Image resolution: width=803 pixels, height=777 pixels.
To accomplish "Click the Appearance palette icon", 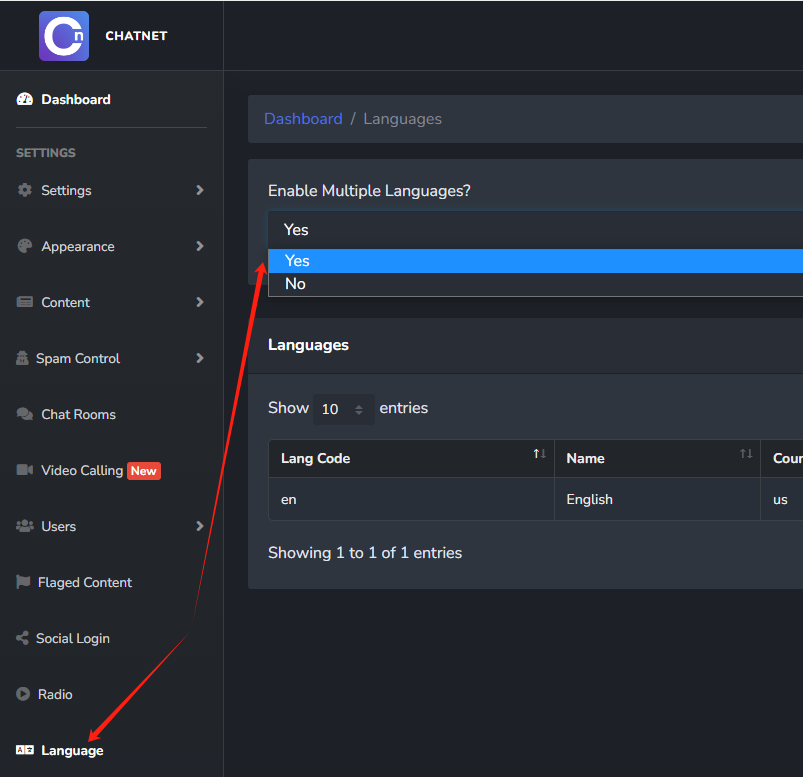I will pyautogui.click(x=25, y=246).
